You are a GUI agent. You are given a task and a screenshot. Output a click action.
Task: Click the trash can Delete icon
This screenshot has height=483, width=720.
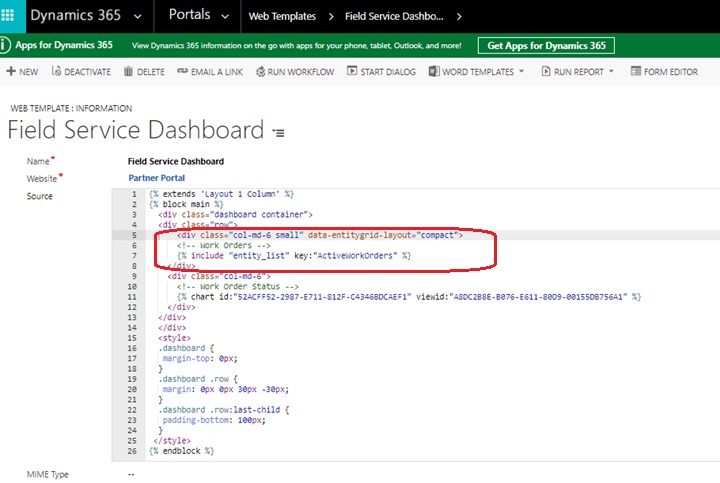[128, 71]
